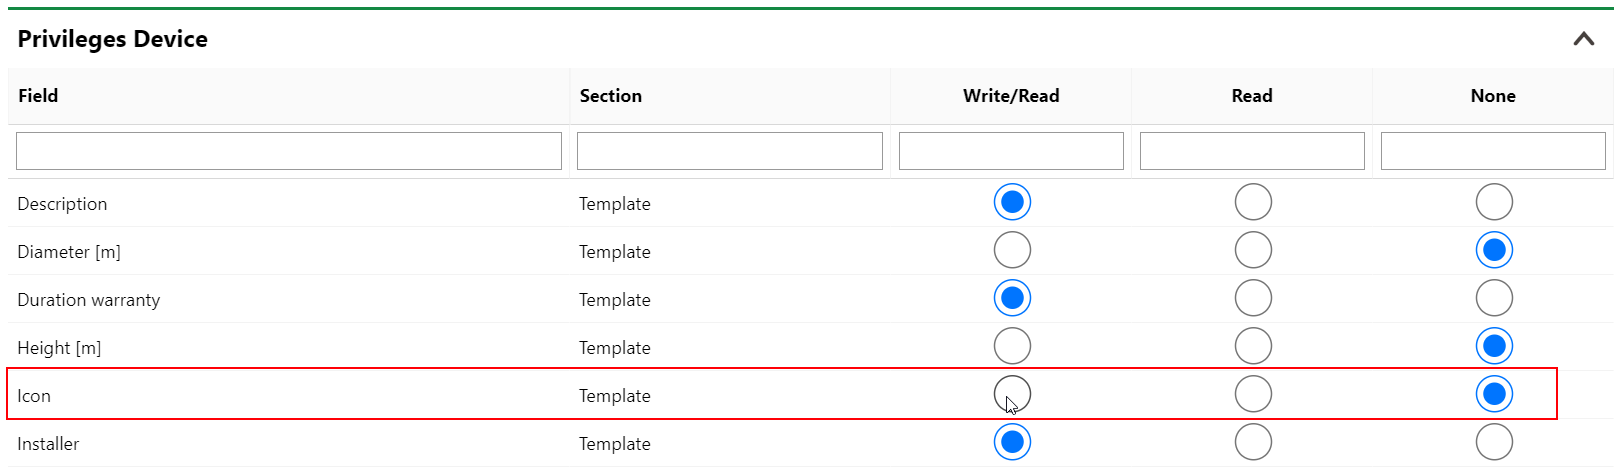Set Duration warranty privilege to None
This screenshot has width=1615, height=469.
(x=1494, y=298)
